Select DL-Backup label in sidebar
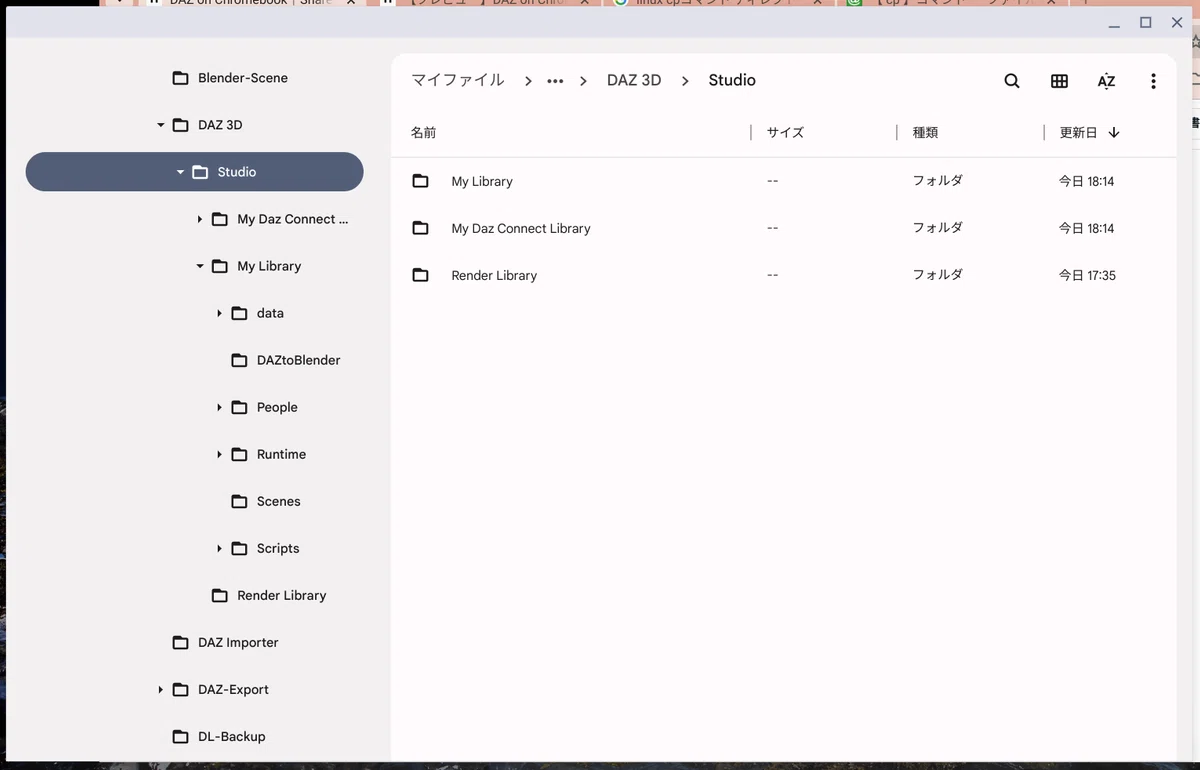 (x=232, y=736)
